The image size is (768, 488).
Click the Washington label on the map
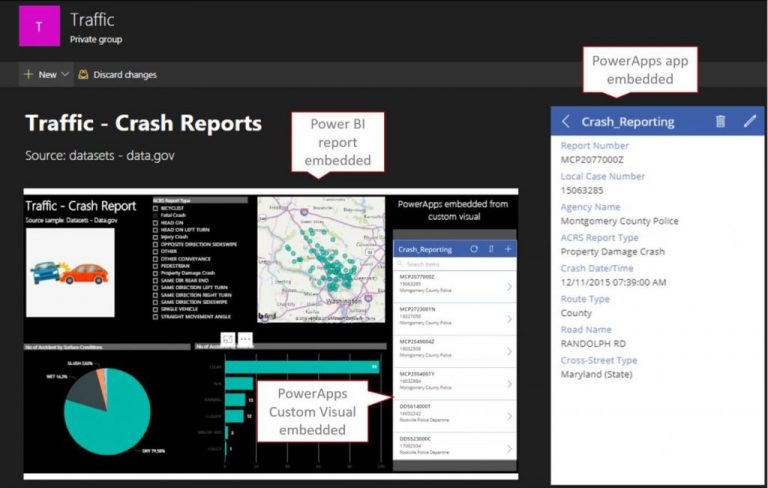pos(344,301)
